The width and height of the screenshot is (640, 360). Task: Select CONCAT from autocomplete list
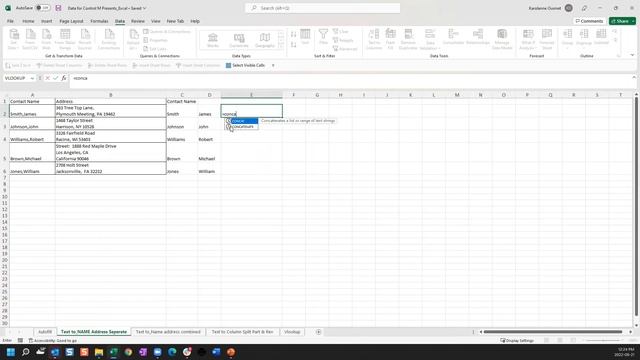(244, 121)
